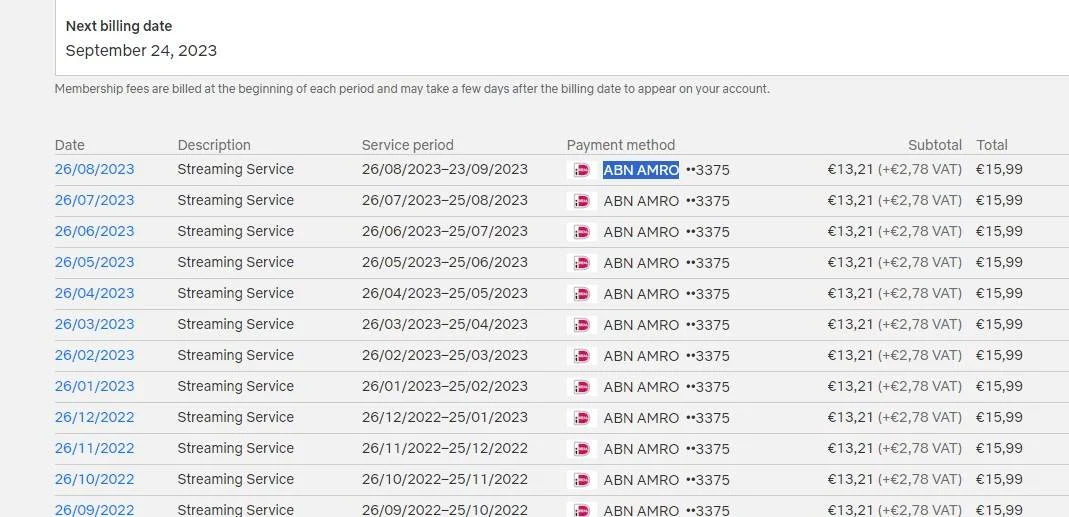Click iDEAL icon in 26/10/2022 row
The image size is (1069, 517).
pos(582,480)
